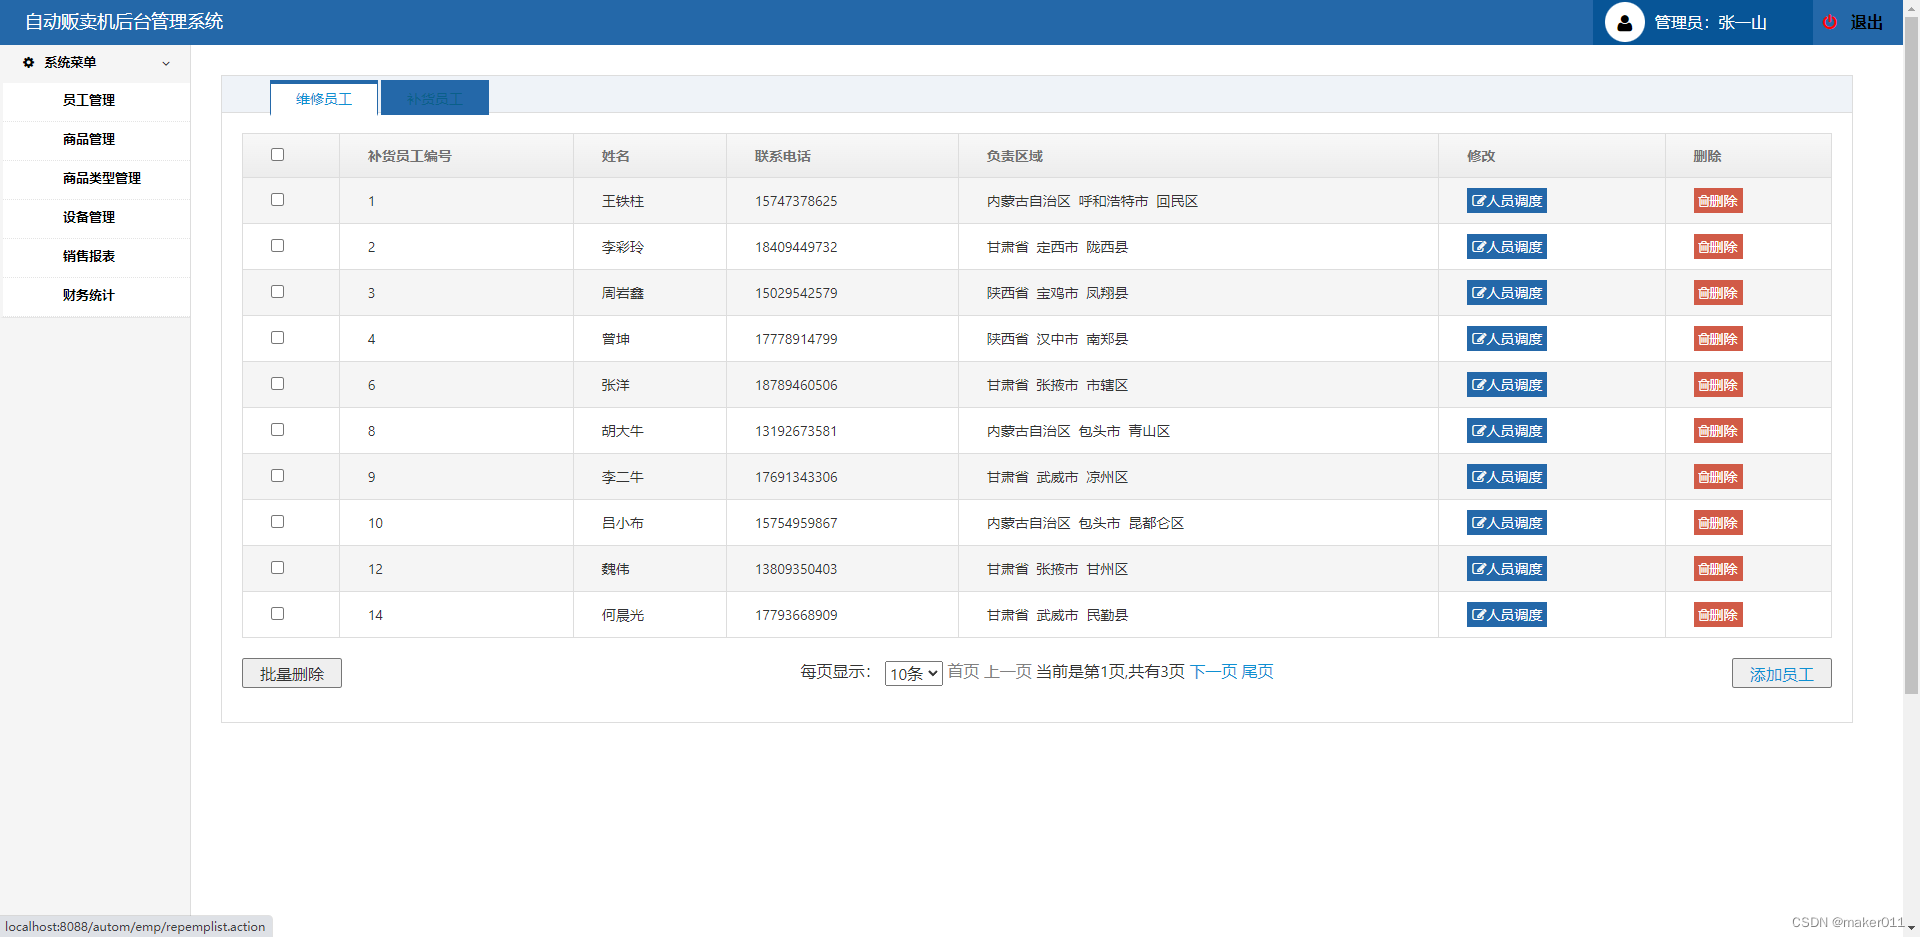Check the box for employee number 1
Viewport: 1920px width, 937px height.
point(277,200)
